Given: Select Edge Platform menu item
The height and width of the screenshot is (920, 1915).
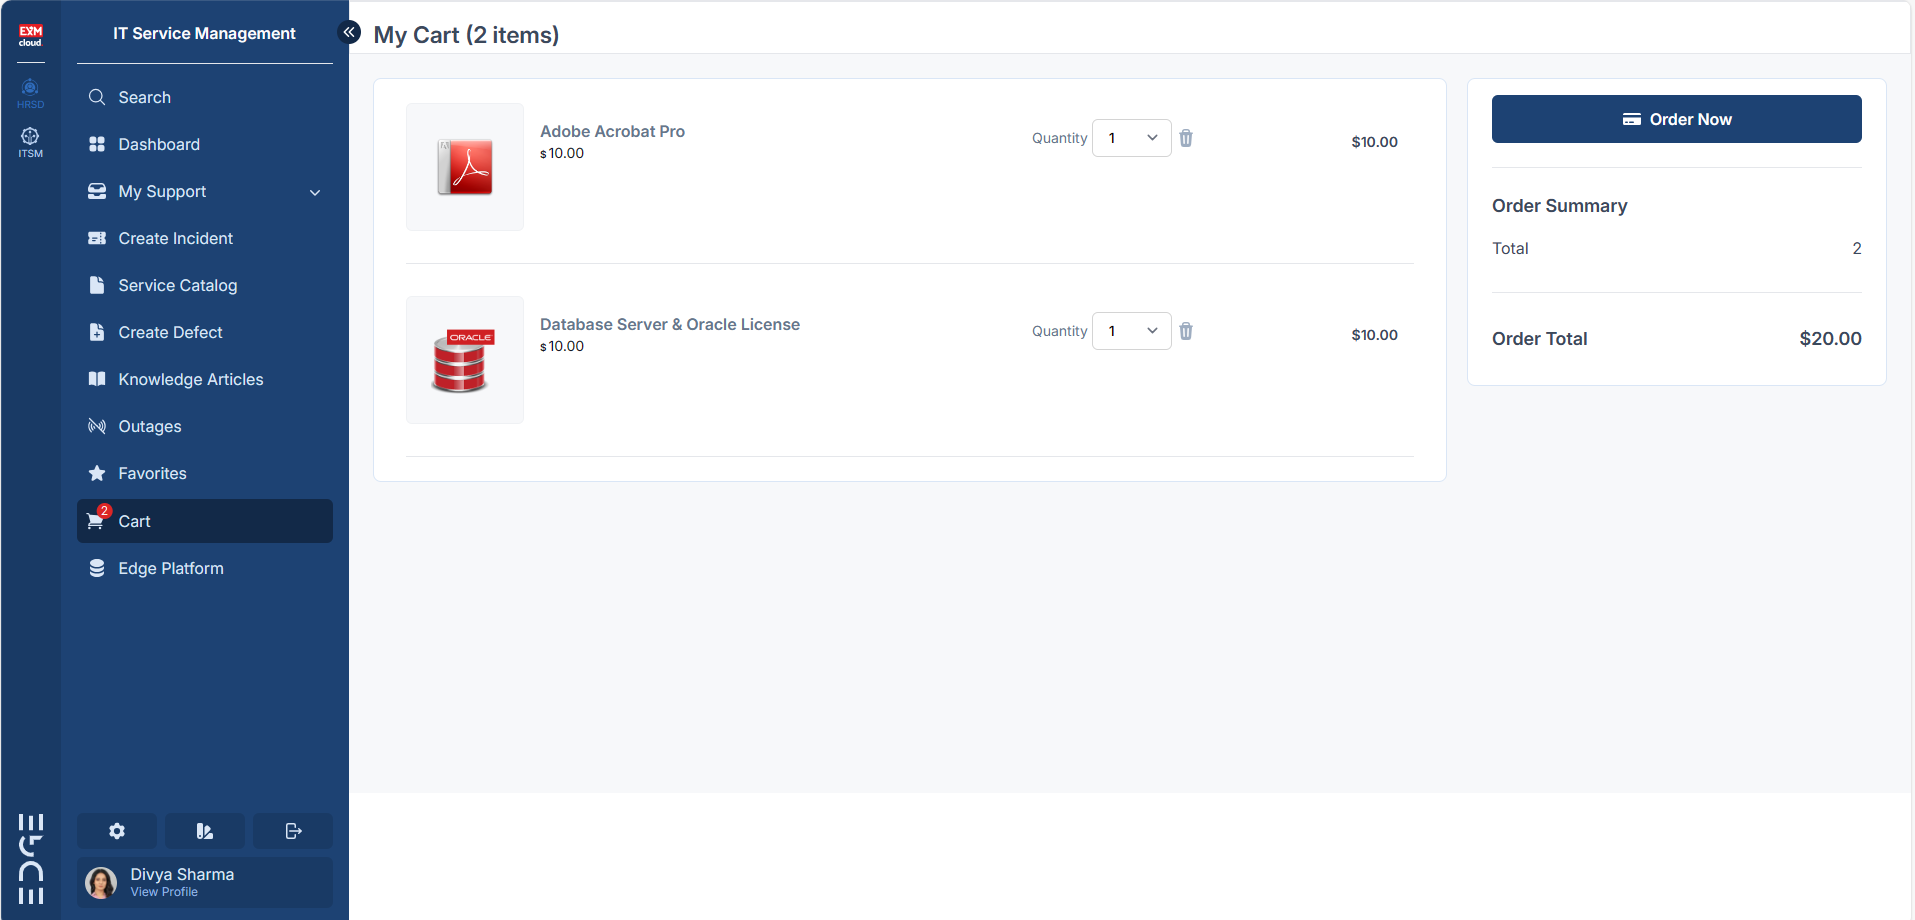Looking at the screenshot, I should [x=205, y=568].
